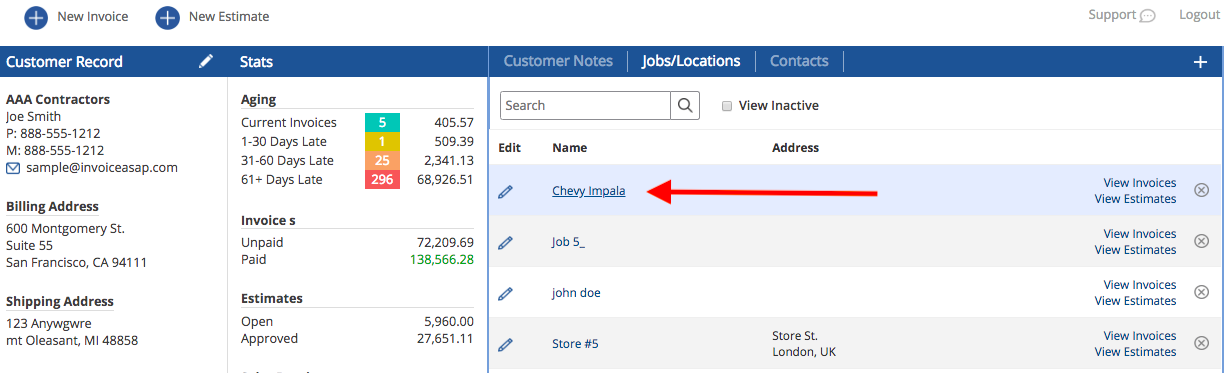
Task: Select the Jobs/Locations tab
Action: click(x=691, y=61)
